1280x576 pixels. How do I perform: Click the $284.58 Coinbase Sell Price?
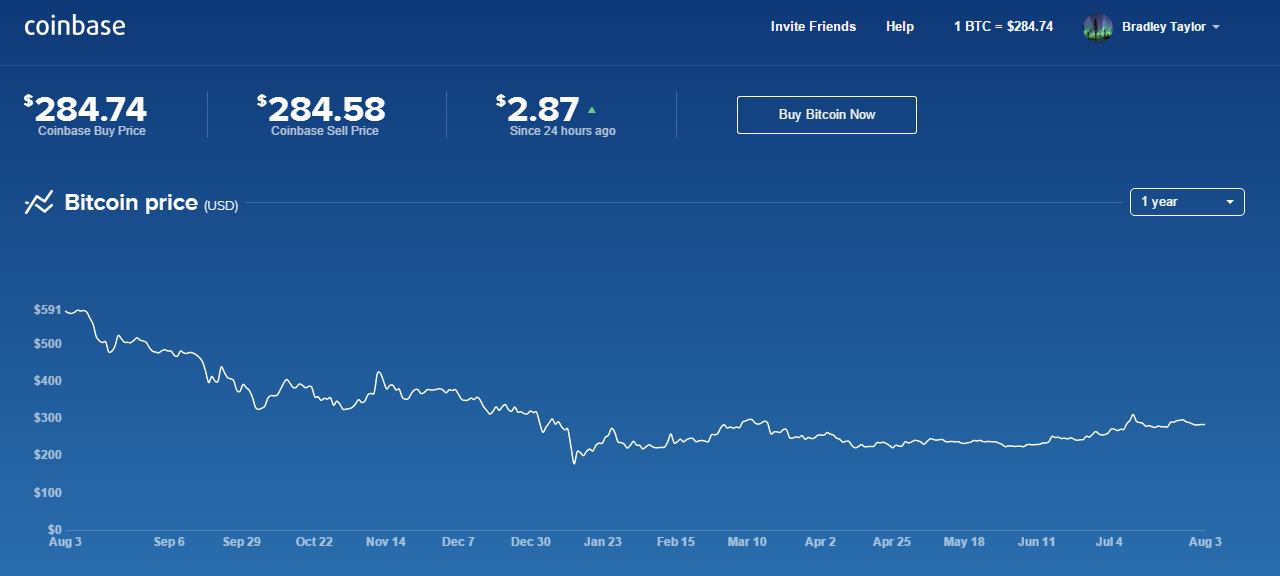pos(322,109)
